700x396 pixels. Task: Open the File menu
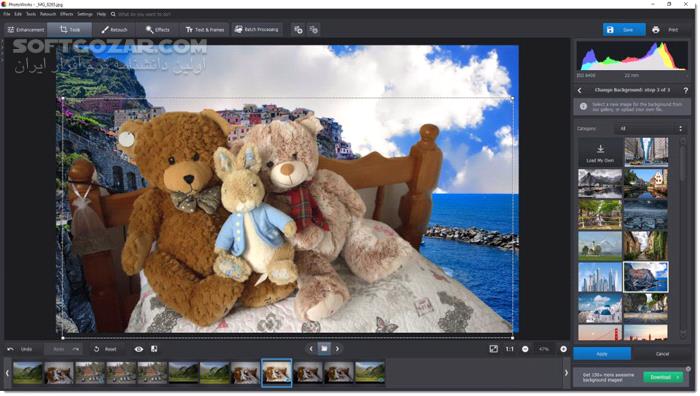(x=7, y=14)
